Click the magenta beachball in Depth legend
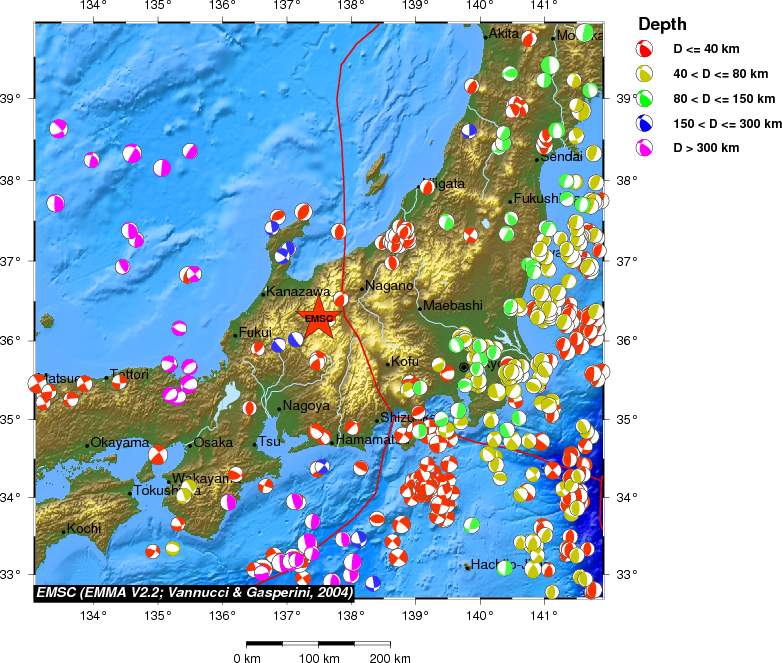The image size is (782, 663). tap(644, 148)
